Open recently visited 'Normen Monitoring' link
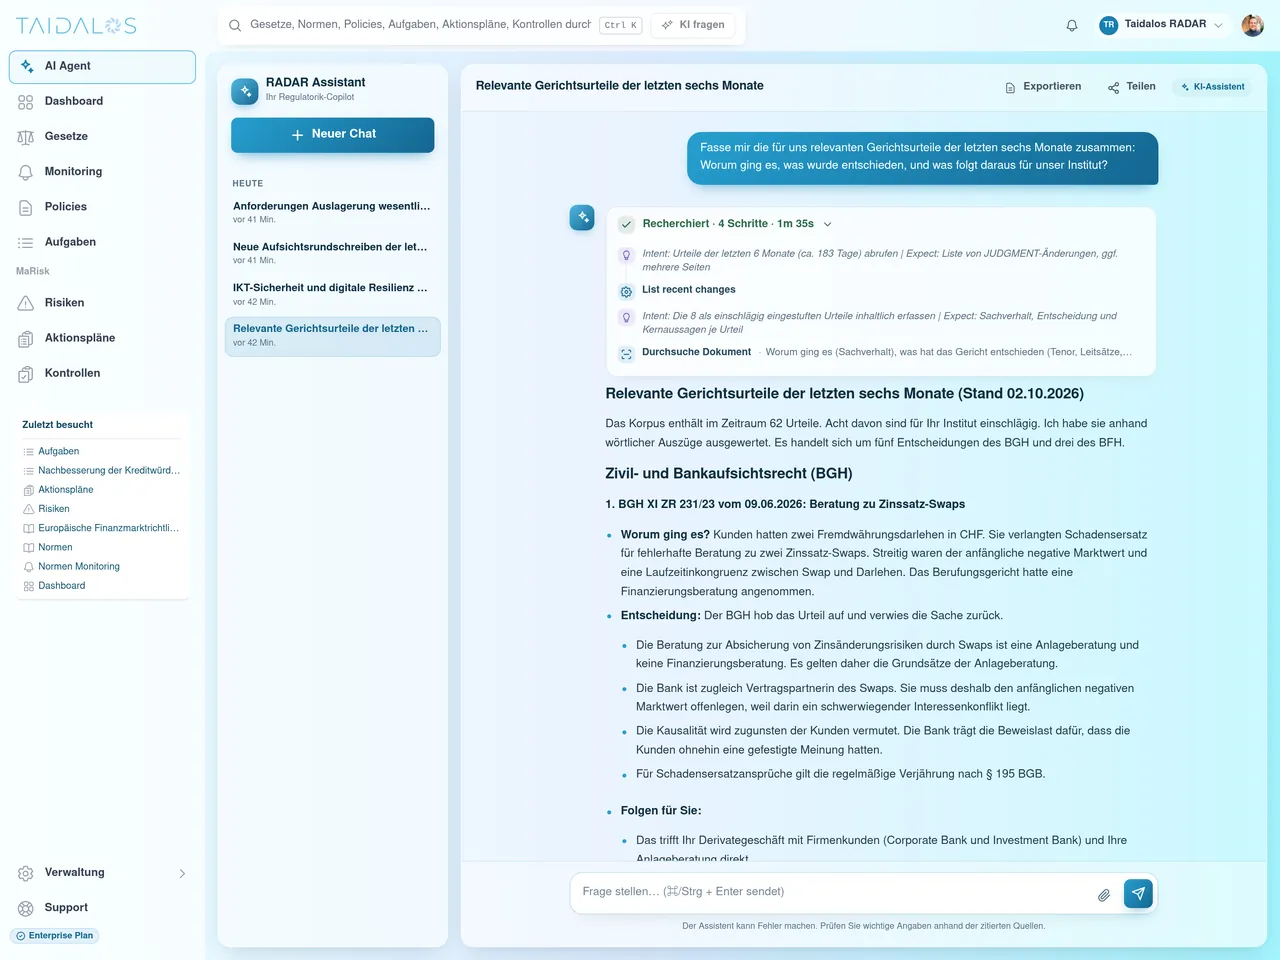The height and width of the screenshot is (960, 1280). pos(79,567)
